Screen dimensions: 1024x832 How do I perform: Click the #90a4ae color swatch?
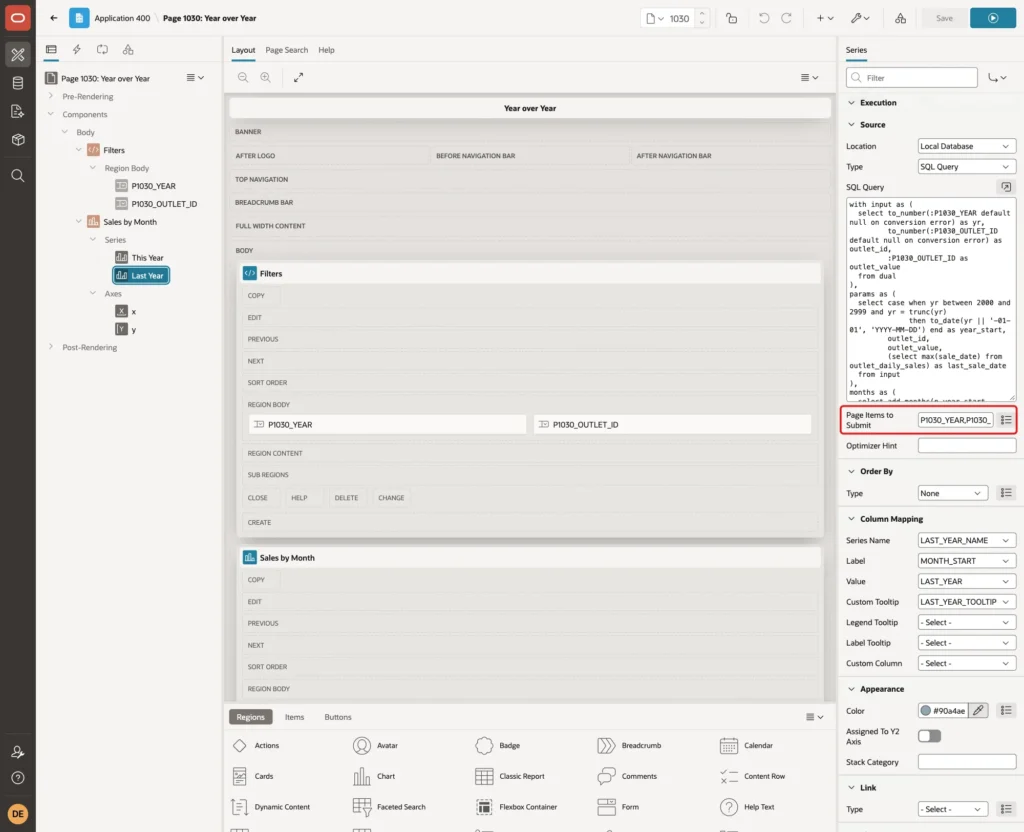(x=925, y=711)
